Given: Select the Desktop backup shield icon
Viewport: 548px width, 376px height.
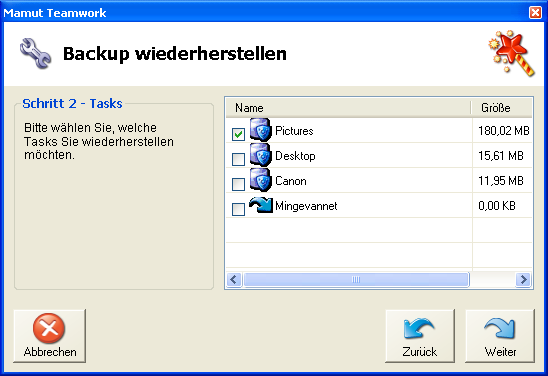Looking at the screenshot, I should point(260,155).
